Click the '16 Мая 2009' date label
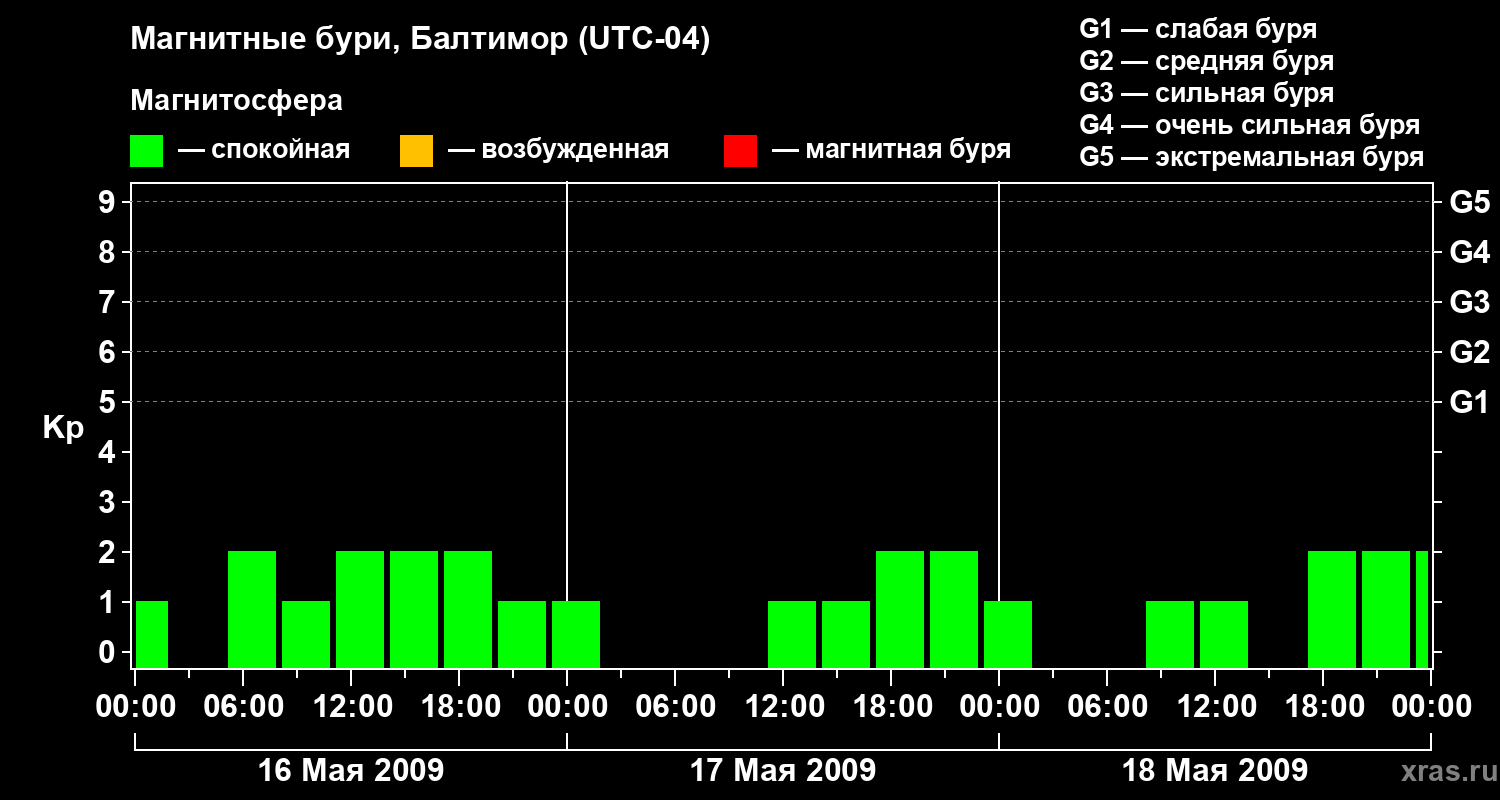The image size is (1500, 800). point(351,770)
